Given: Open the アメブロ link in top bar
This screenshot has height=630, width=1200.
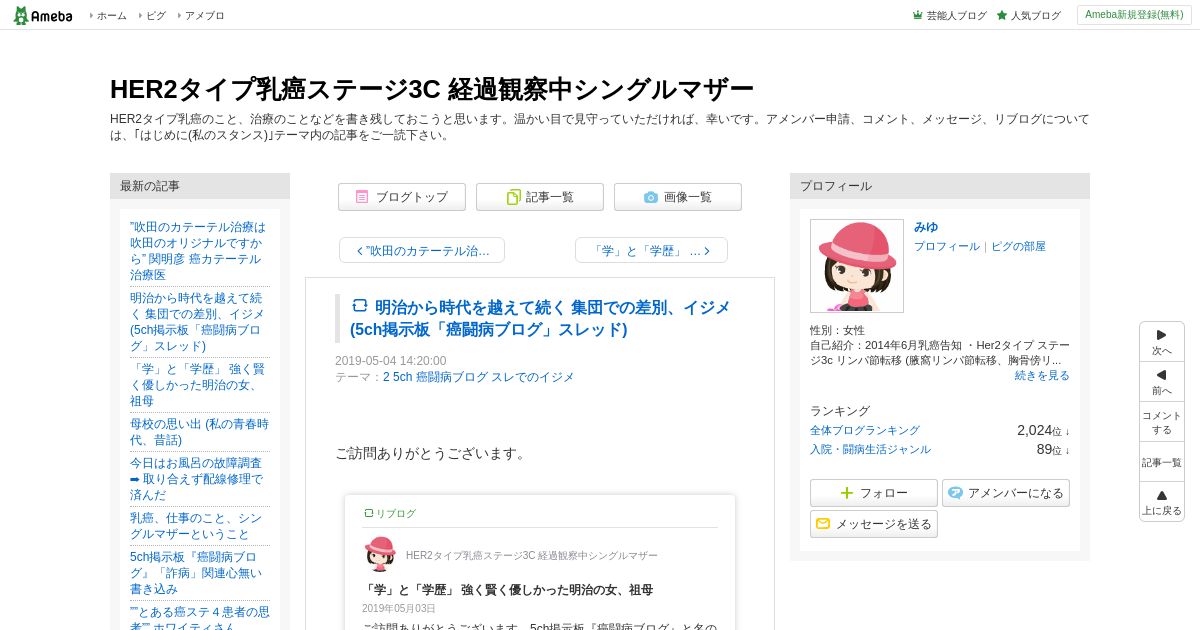Looking at the screenshot, I should pyautogui.click(x=204, y=16).
